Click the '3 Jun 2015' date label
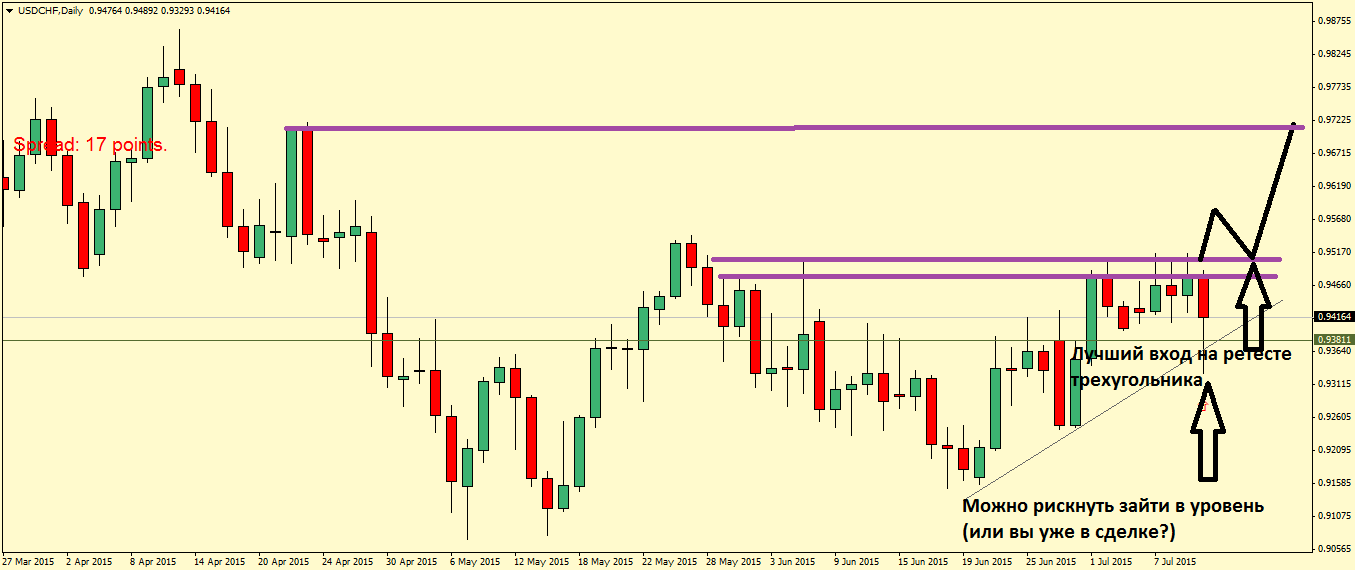 (x=791, y=562)
